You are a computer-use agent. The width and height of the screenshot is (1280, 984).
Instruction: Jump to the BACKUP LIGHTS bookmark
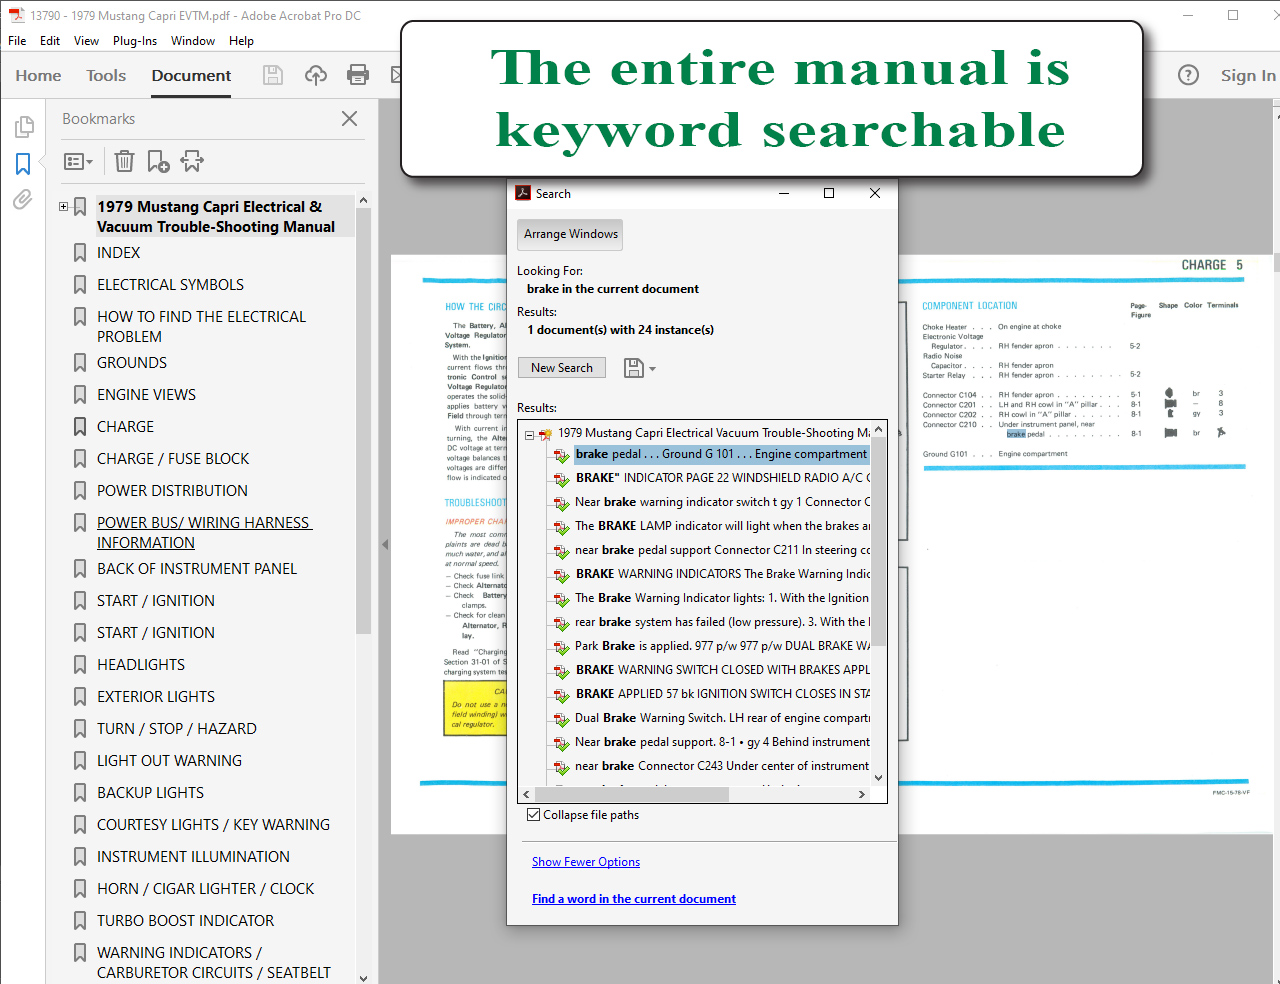(x=150, y=793)
